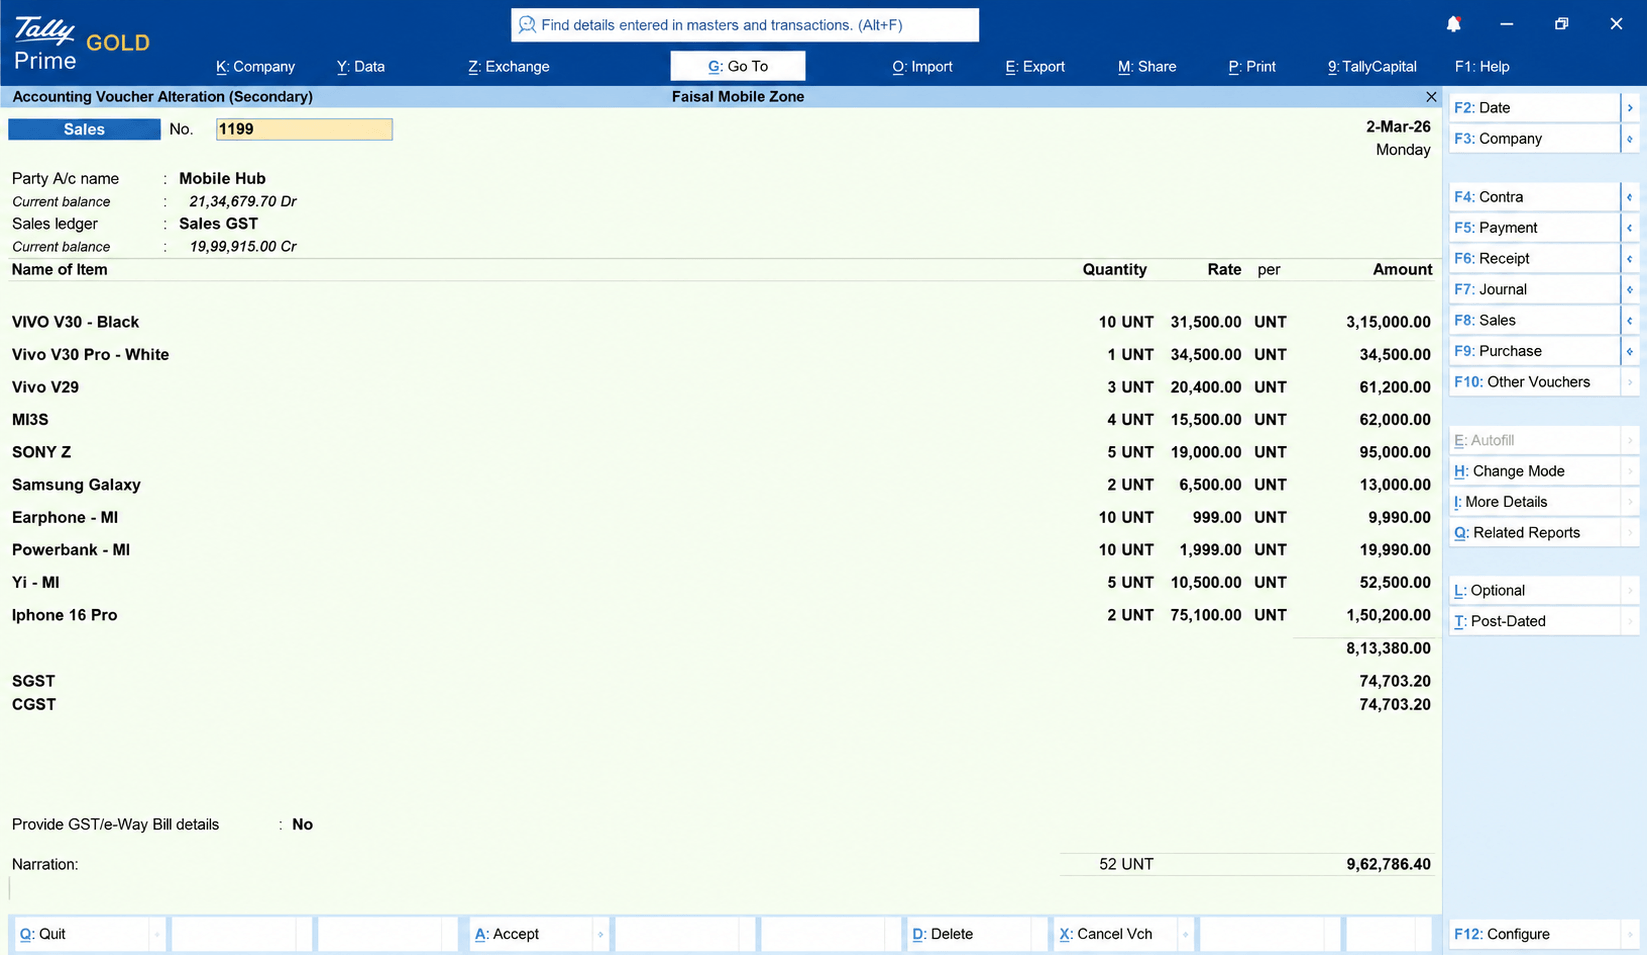Select the SGST ledger row
This screenshot has width=1647, height=955.
[721, 681]
